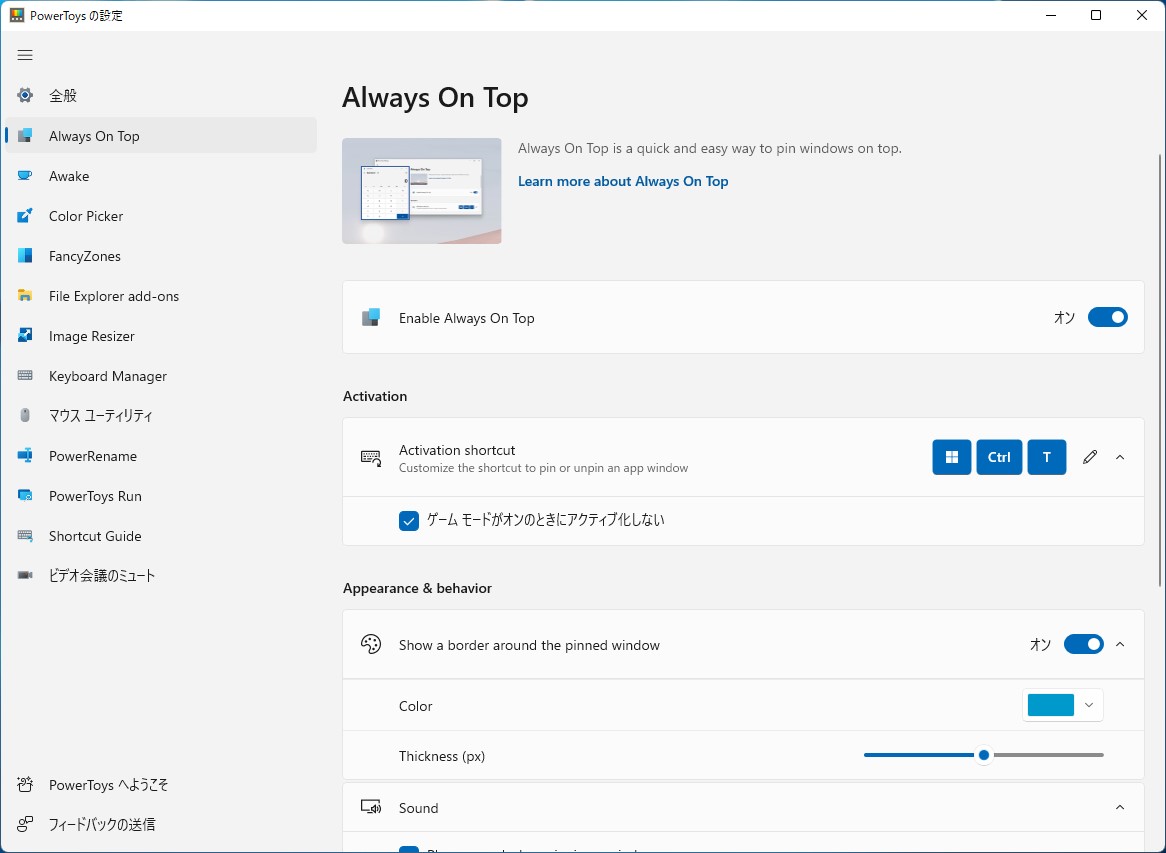Click the pencil icon to edit shortcut
Screen dimensions: 1166x853
(x=1090, y=457)
